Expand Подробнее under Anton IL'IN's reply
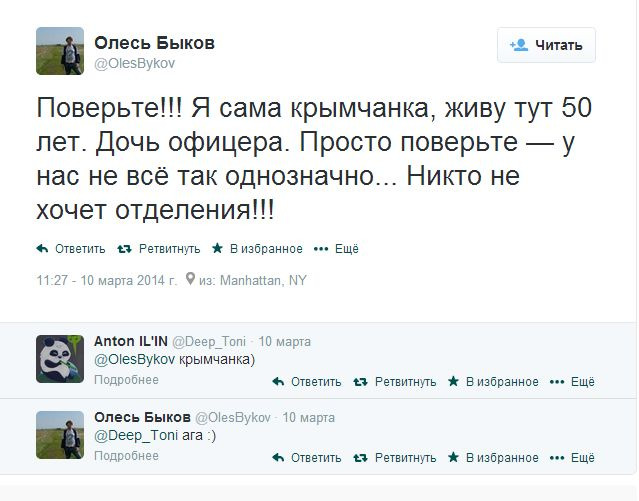Image resolution: width=639 pixels, height=501 pixels. [x=126, y=381]
